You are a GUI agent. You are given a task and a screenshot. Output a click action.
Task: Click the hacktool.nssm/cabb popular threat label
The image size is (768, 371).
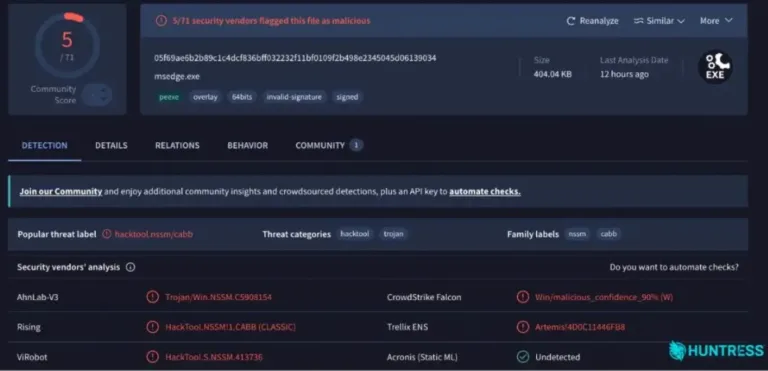pyautogui.click(x=154, y=234)
